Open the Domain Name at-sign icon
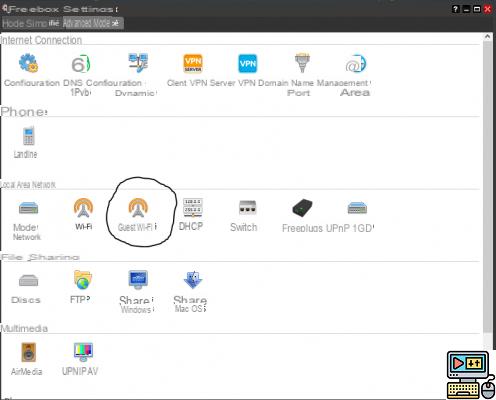The image size is (496, 400). (x=356, y=64)
